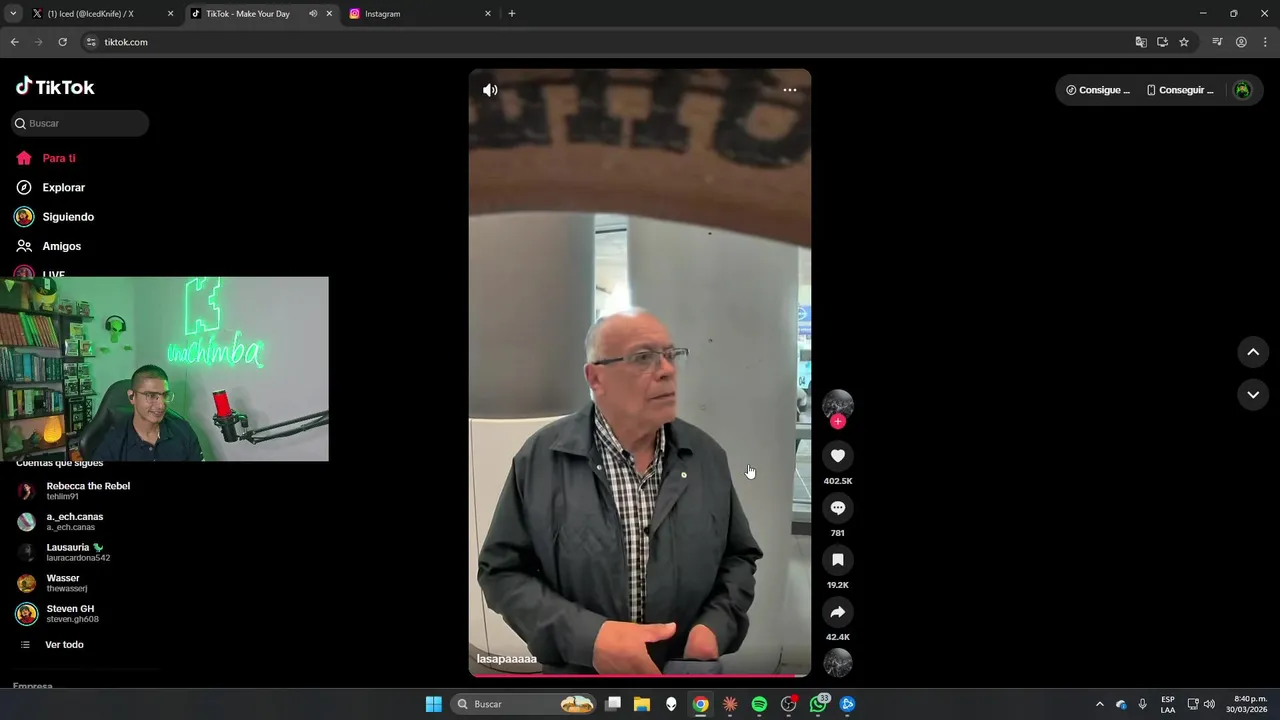Screen dimensions: 1280x720
Task: Translate this page icon
Action: click(1141, 42)
